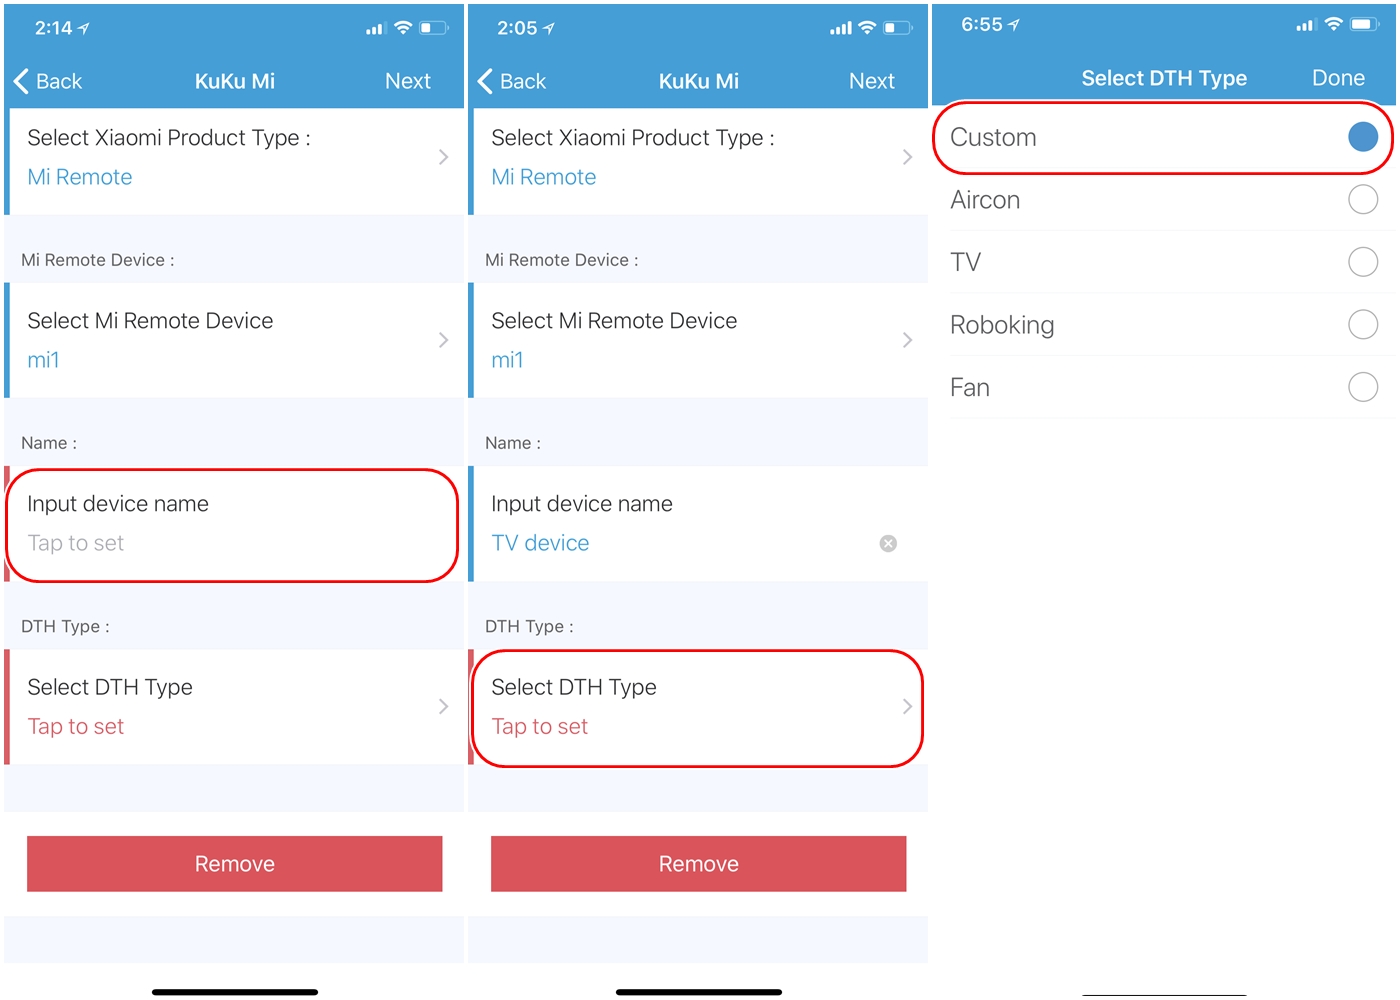Select the Roboking radio option
The height and width of the screenshot is (1000, 1400).
tap(1363, 324)
